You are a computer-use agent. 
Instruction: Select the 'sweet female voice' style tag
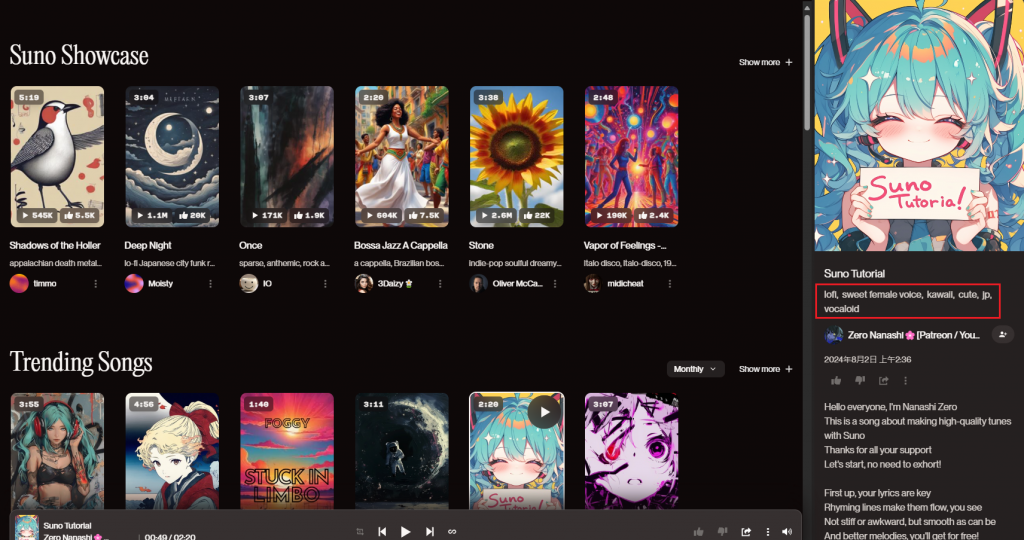881,294
